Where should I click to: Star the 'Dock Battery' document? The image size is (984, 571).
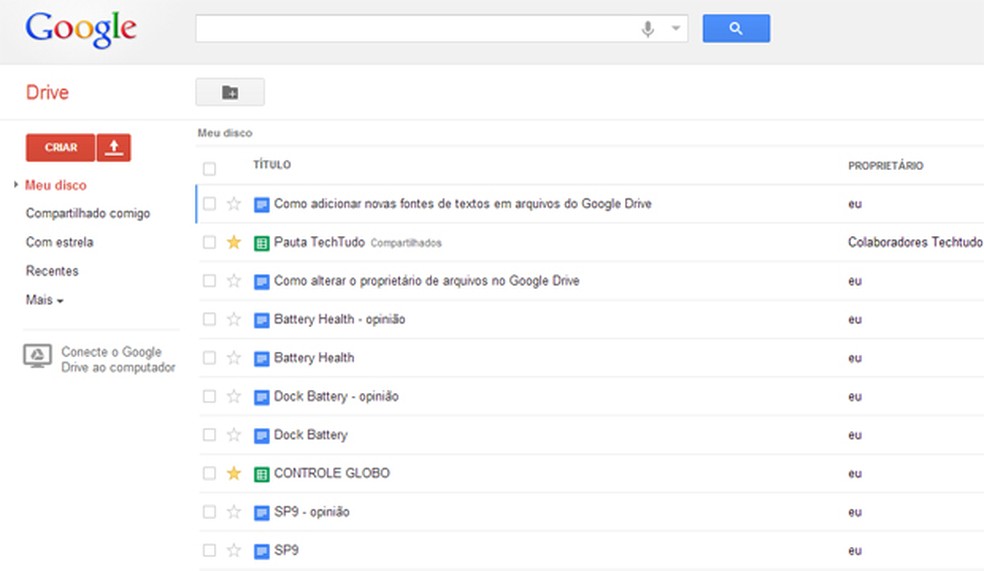[x=233, y=434]
